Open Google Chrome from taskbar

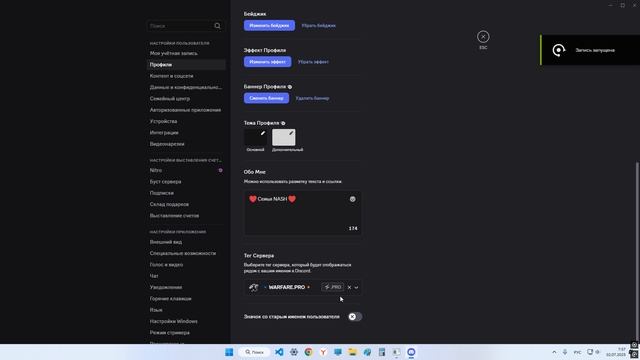tap(309, 352)
